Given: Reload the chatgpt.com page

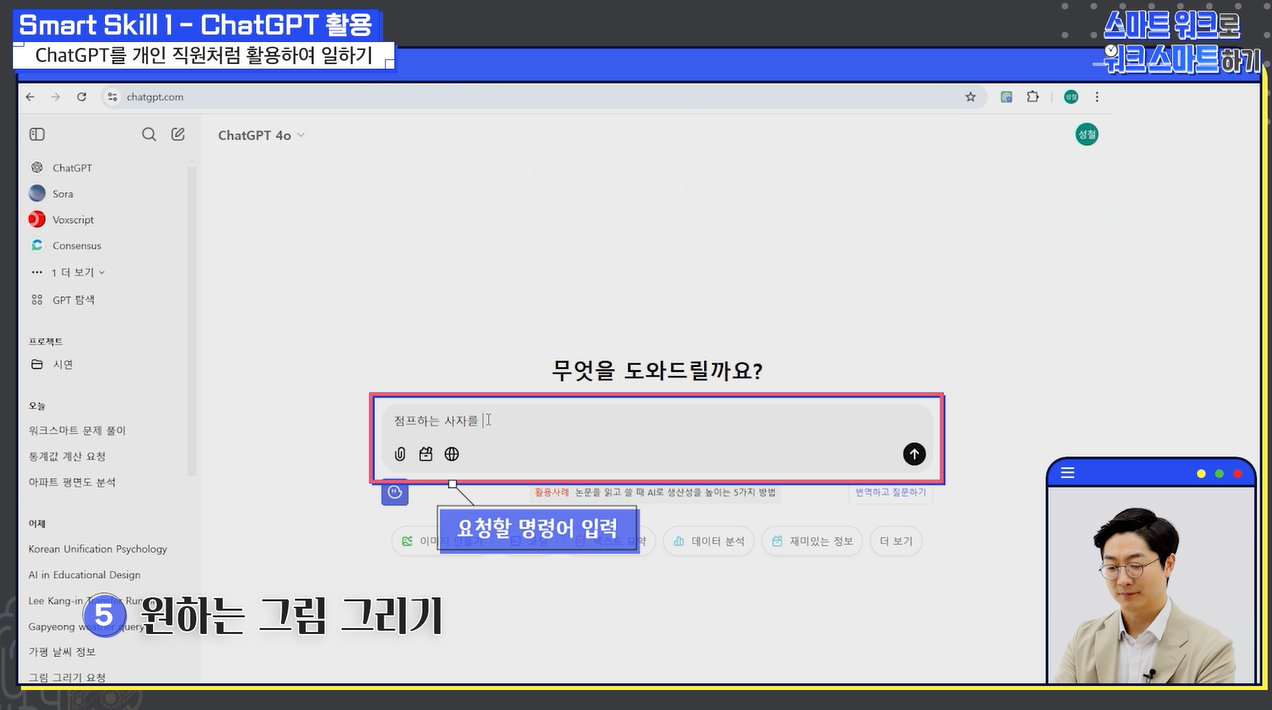Looking at the screenshot, I should pyautogui.click(x=82, y=97).
